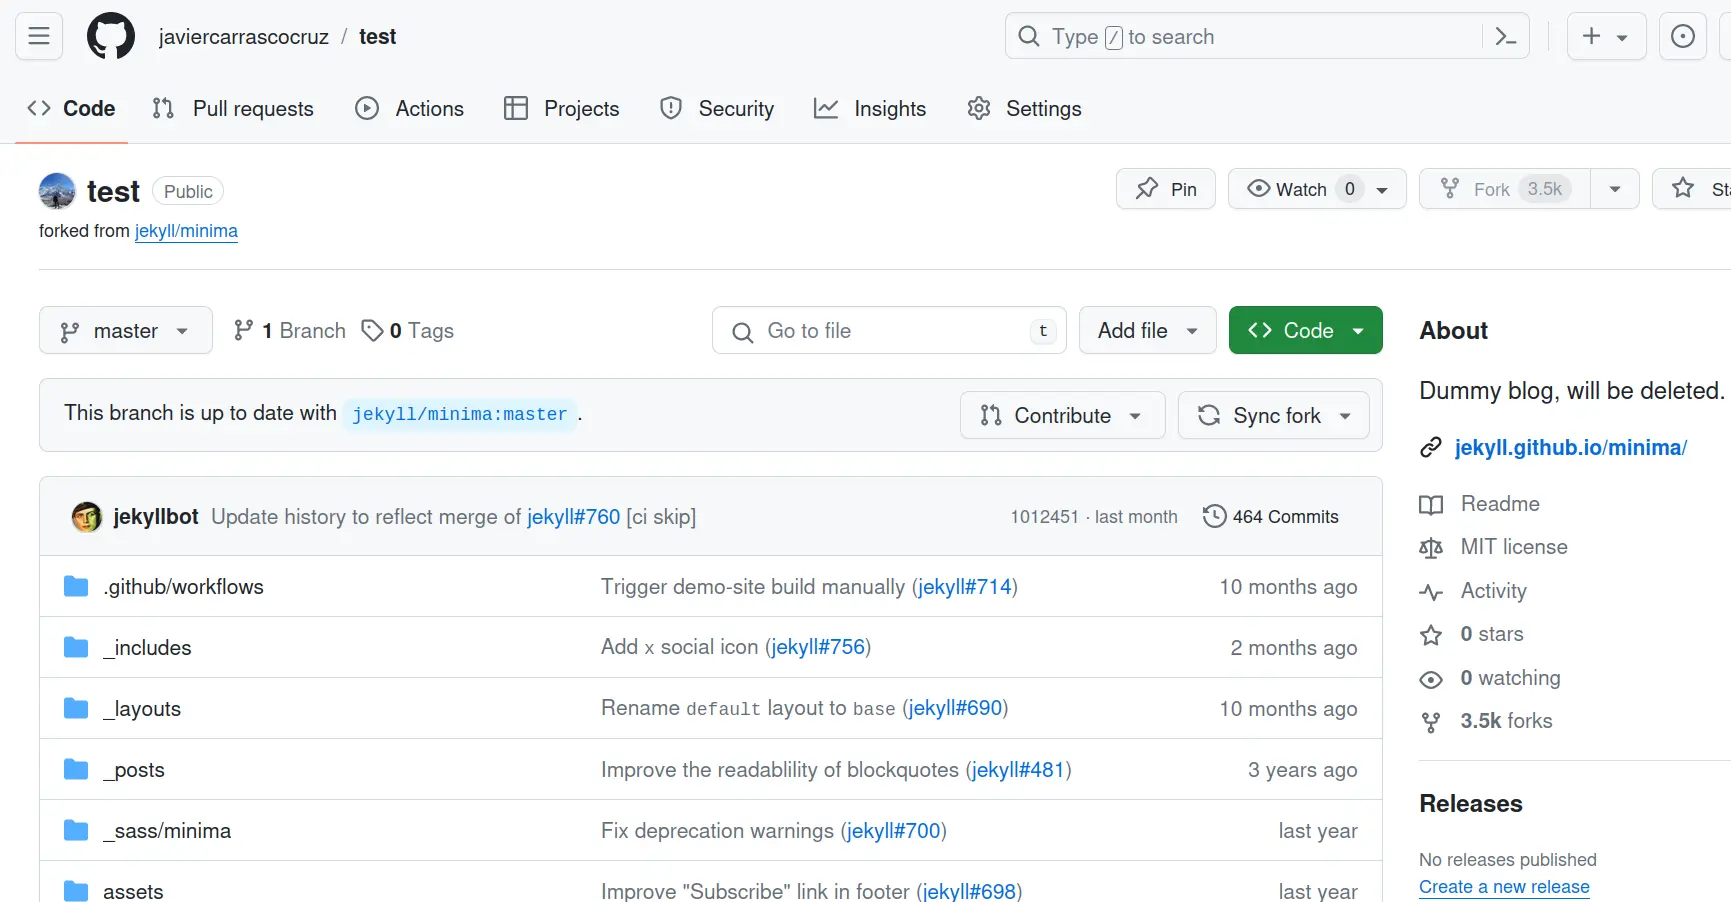Image resolution: width=1731 pixels, height=902 pixels.
Task: Visit jekyll.github.io/minima/ website link
Action: click(1570, 448)
